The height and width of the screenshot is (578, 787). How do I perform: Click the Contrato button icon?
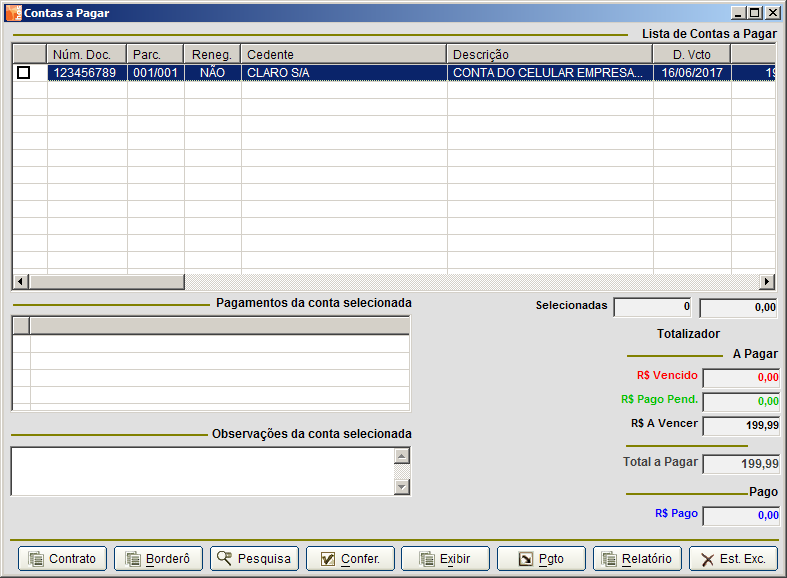37,559
